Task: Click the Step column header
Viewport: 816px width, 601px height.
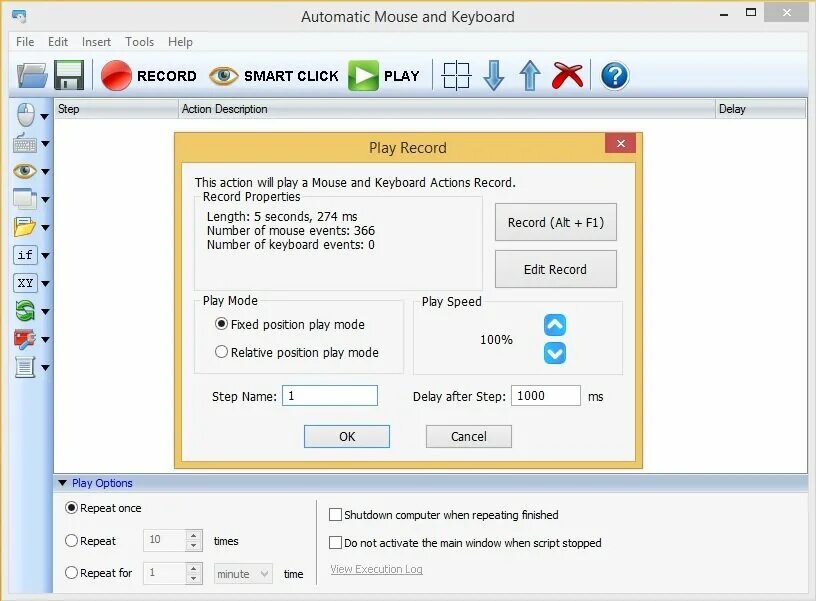Action: pos(117,109)
